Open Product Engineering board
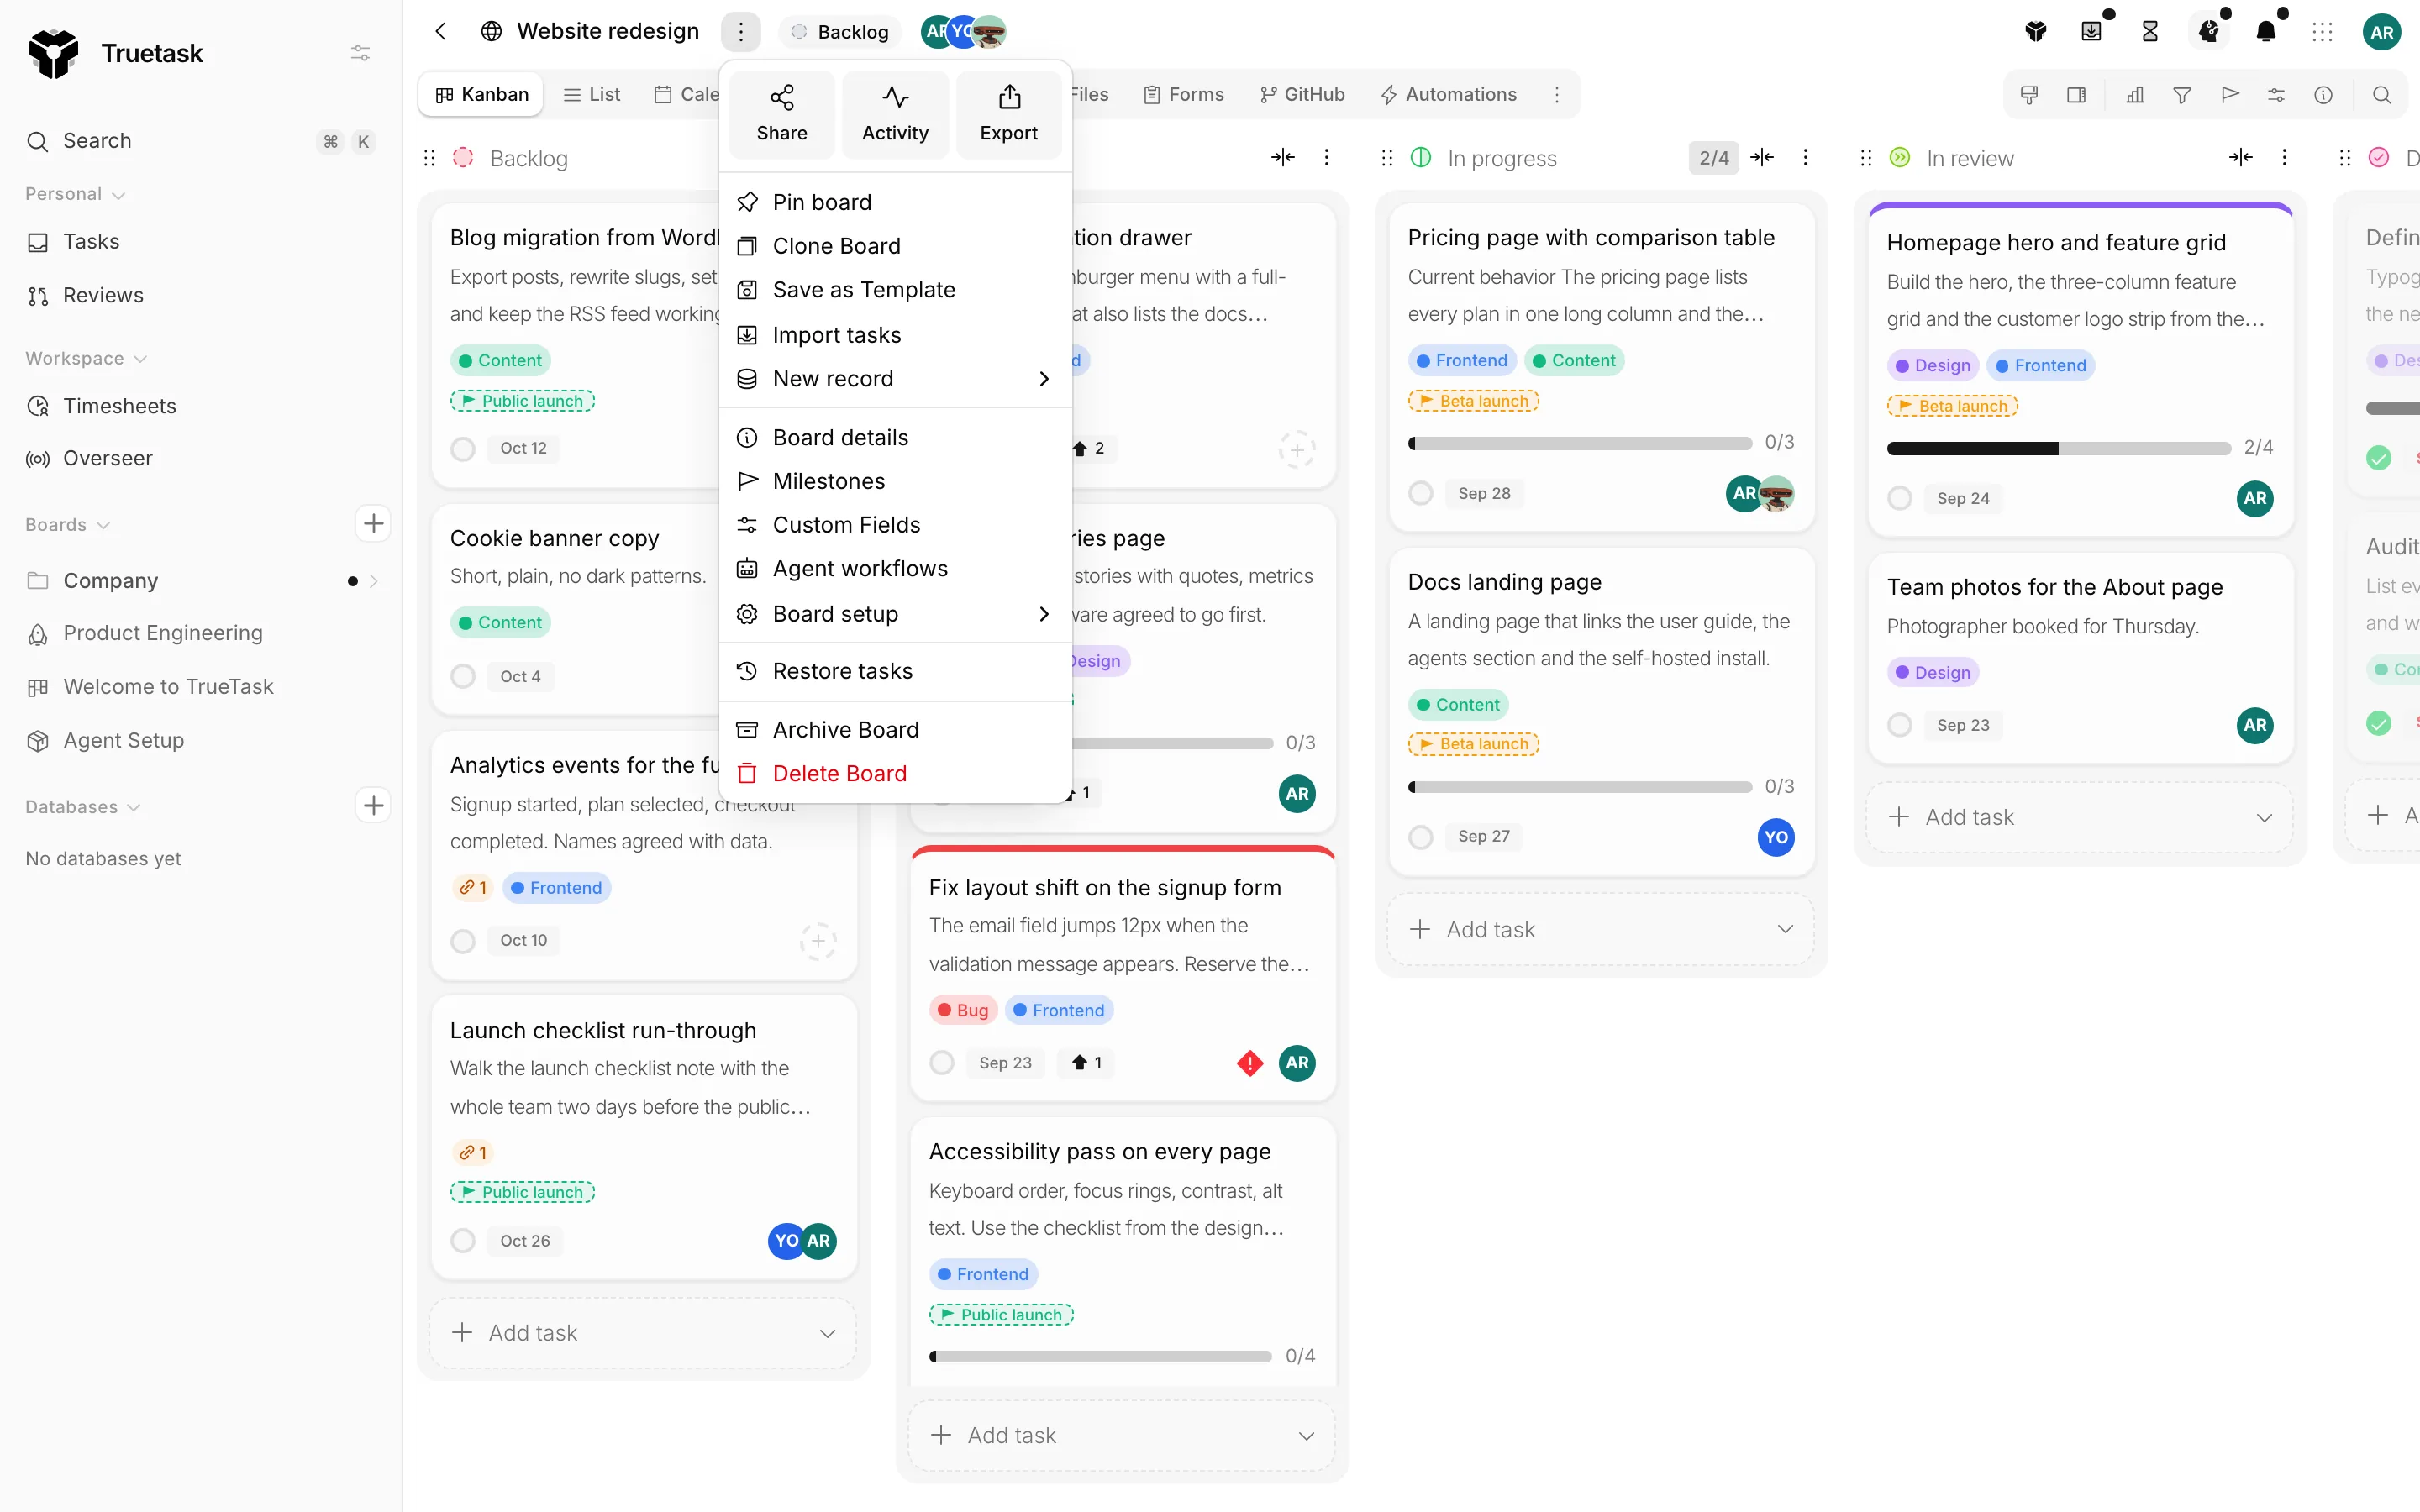2420x1512 pixels. tap(162, 633)
